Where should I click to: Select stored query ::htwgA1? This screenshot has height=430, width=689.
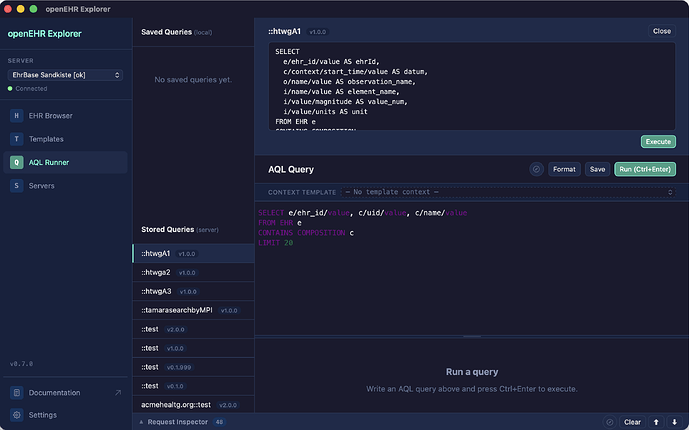[x=194, y=254]
